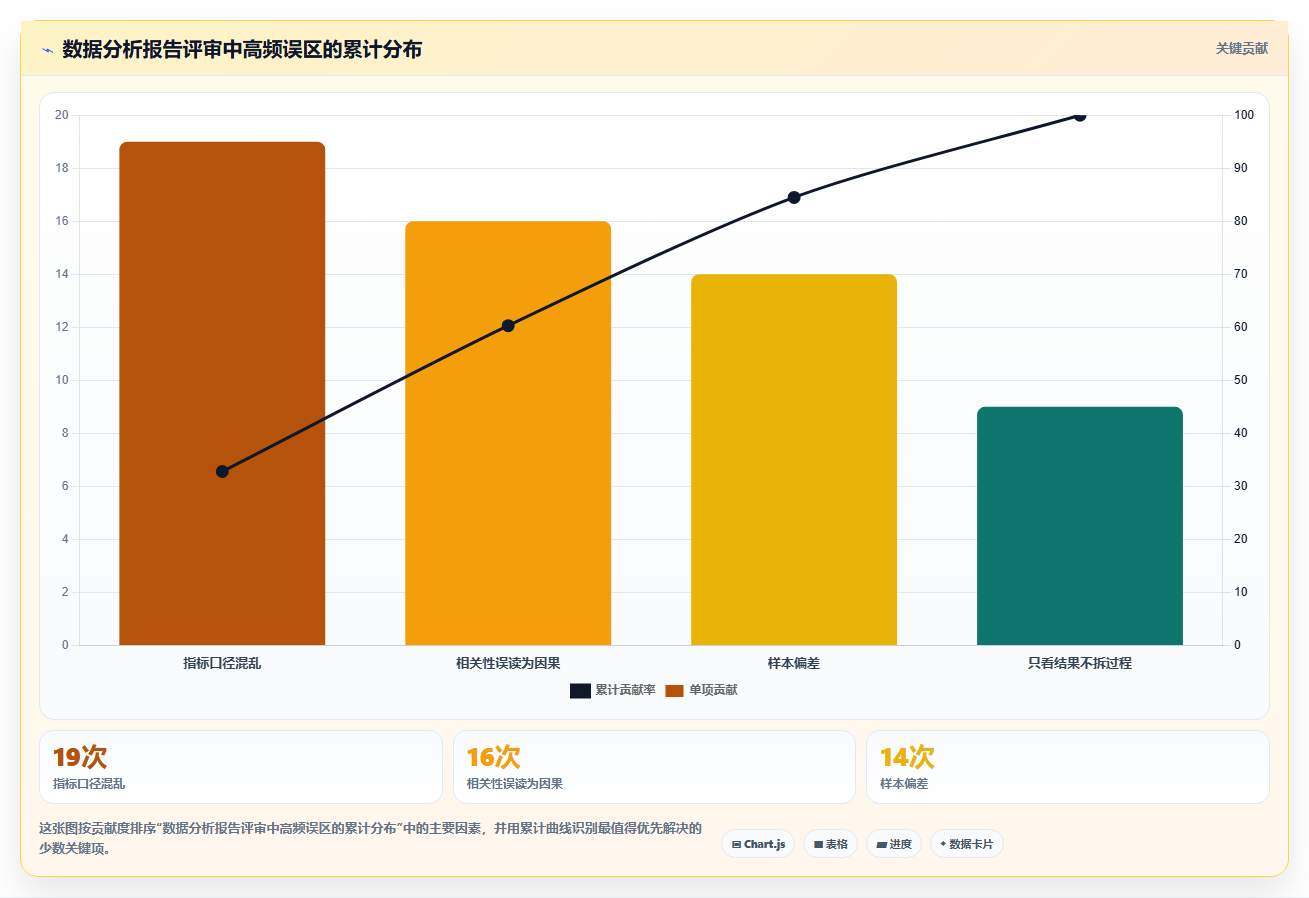1309x898 pixels.
Task: Click the Chart.js tag chip
Action: (x=758, y=844)
